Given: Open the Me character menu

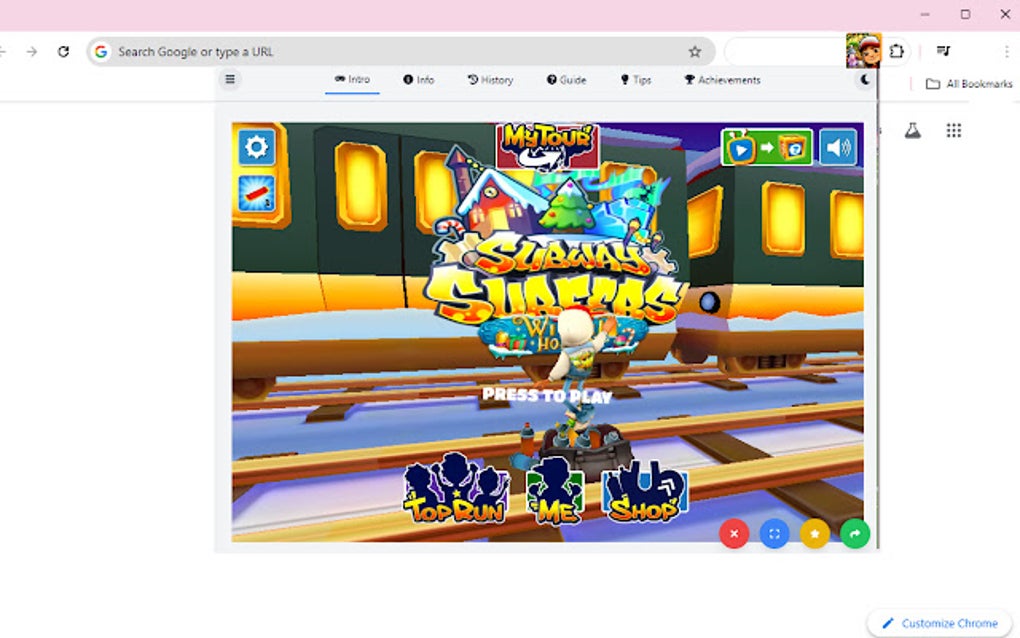Looking at the screenshot, I should click(555, 491).
